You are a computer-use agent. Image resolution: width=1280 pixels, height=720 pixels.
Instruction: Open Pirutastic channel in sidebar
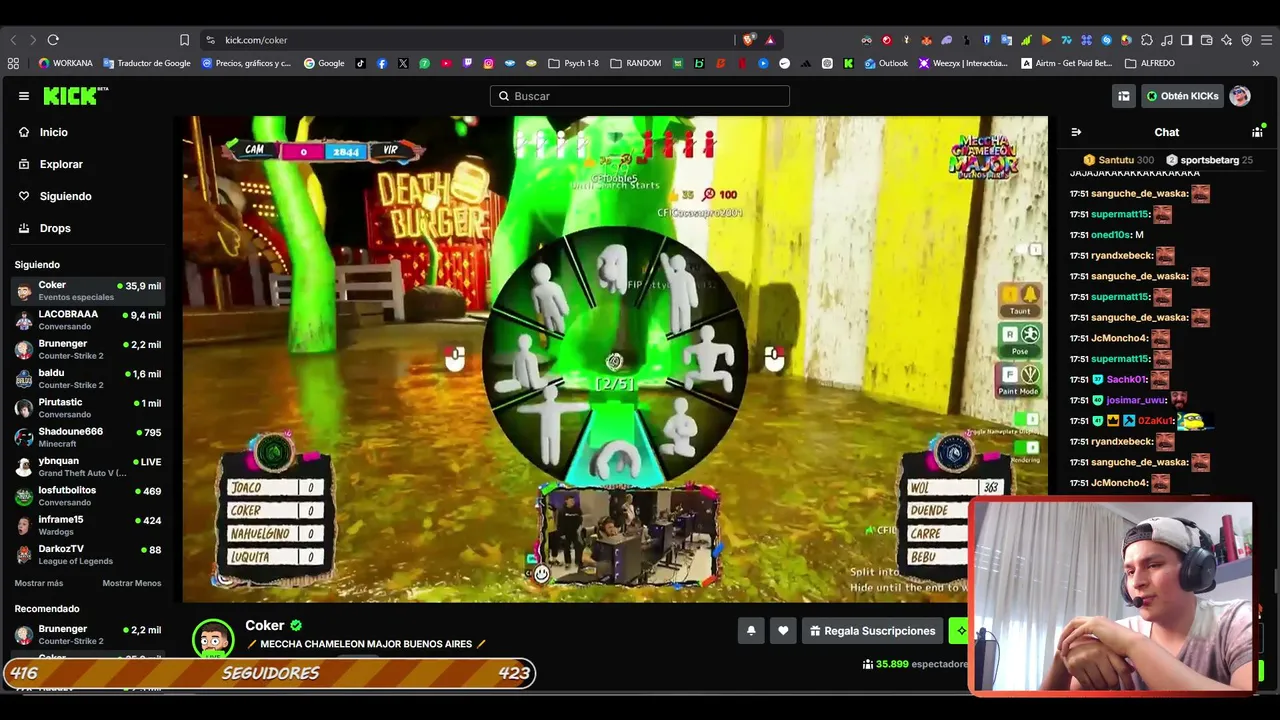88,408
